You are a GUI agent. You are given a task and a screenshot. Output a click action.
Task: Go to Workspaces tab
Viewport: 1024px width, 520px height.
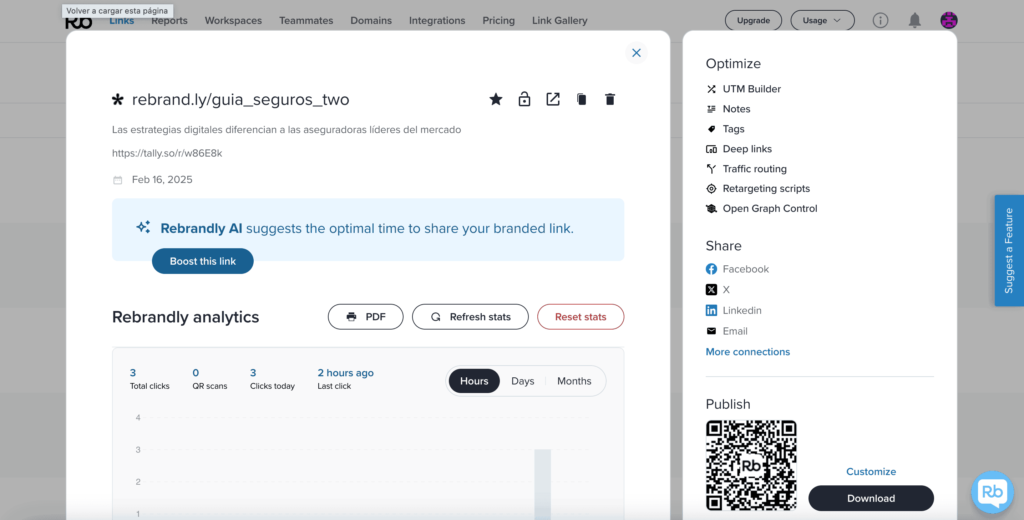233,20
